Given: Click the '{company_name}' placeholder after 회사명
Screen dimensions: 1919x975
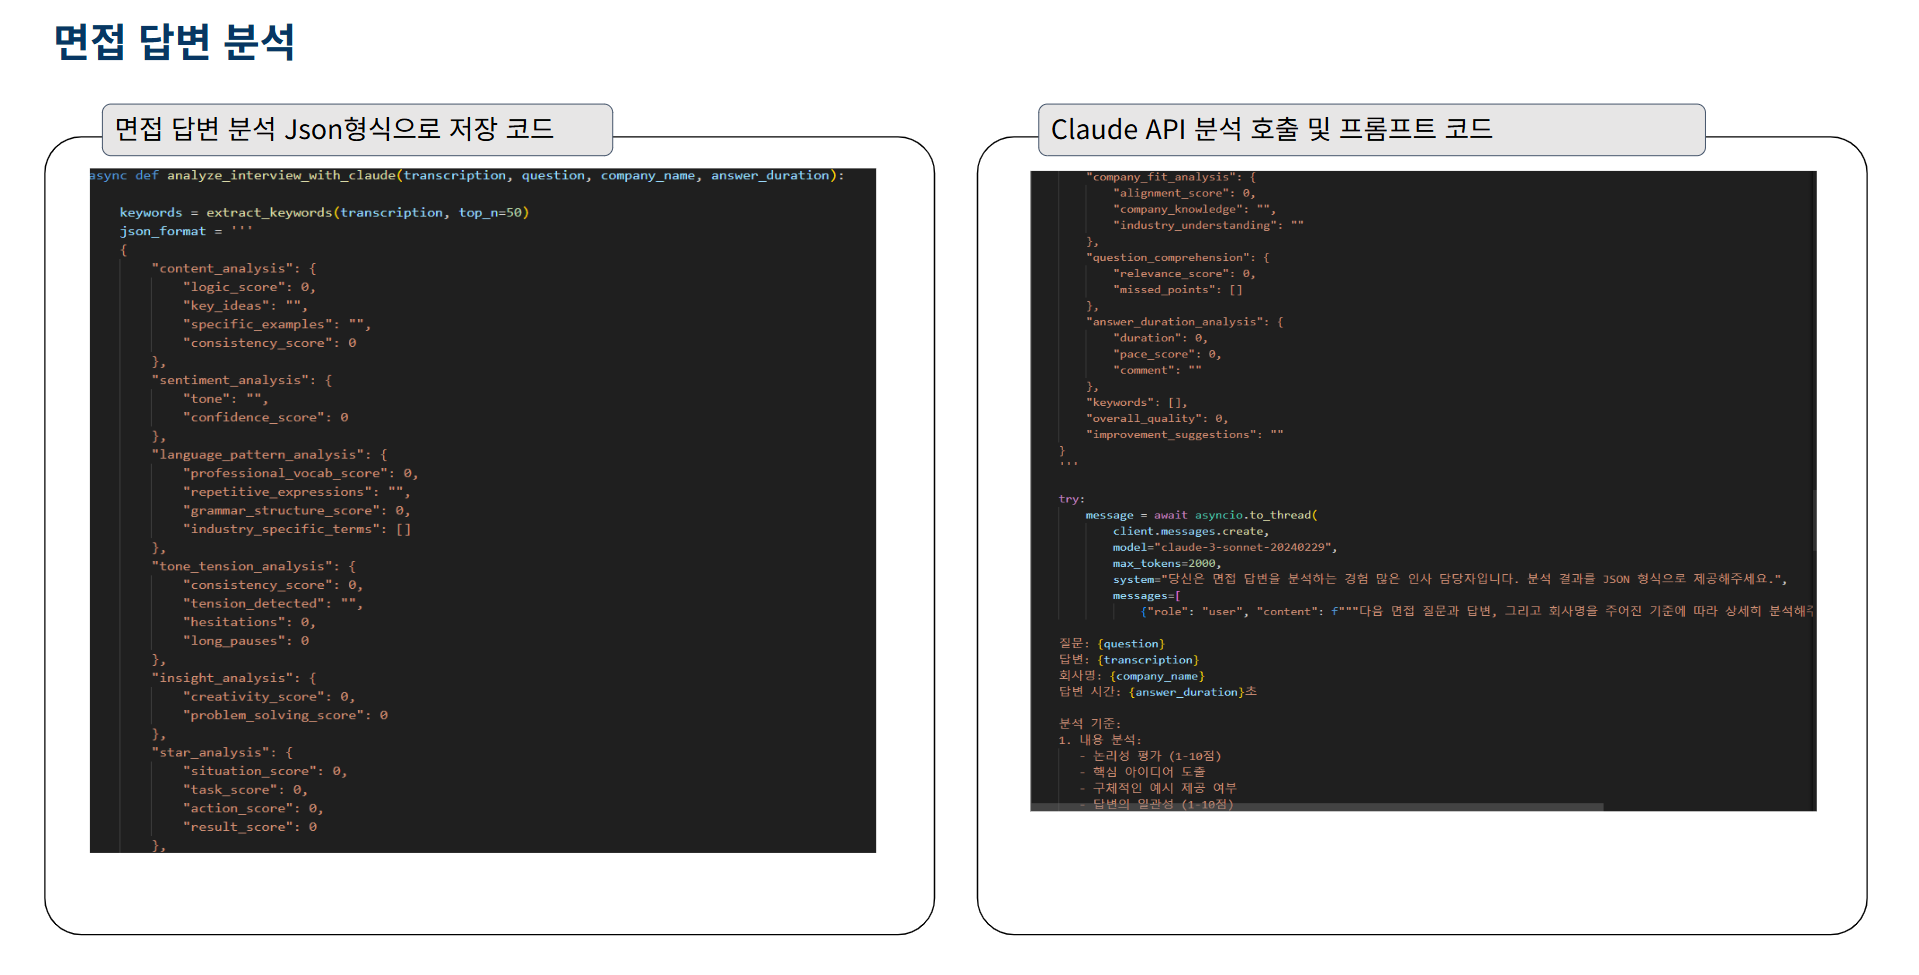Looking at the screenshot, I should click(1157, 677).
